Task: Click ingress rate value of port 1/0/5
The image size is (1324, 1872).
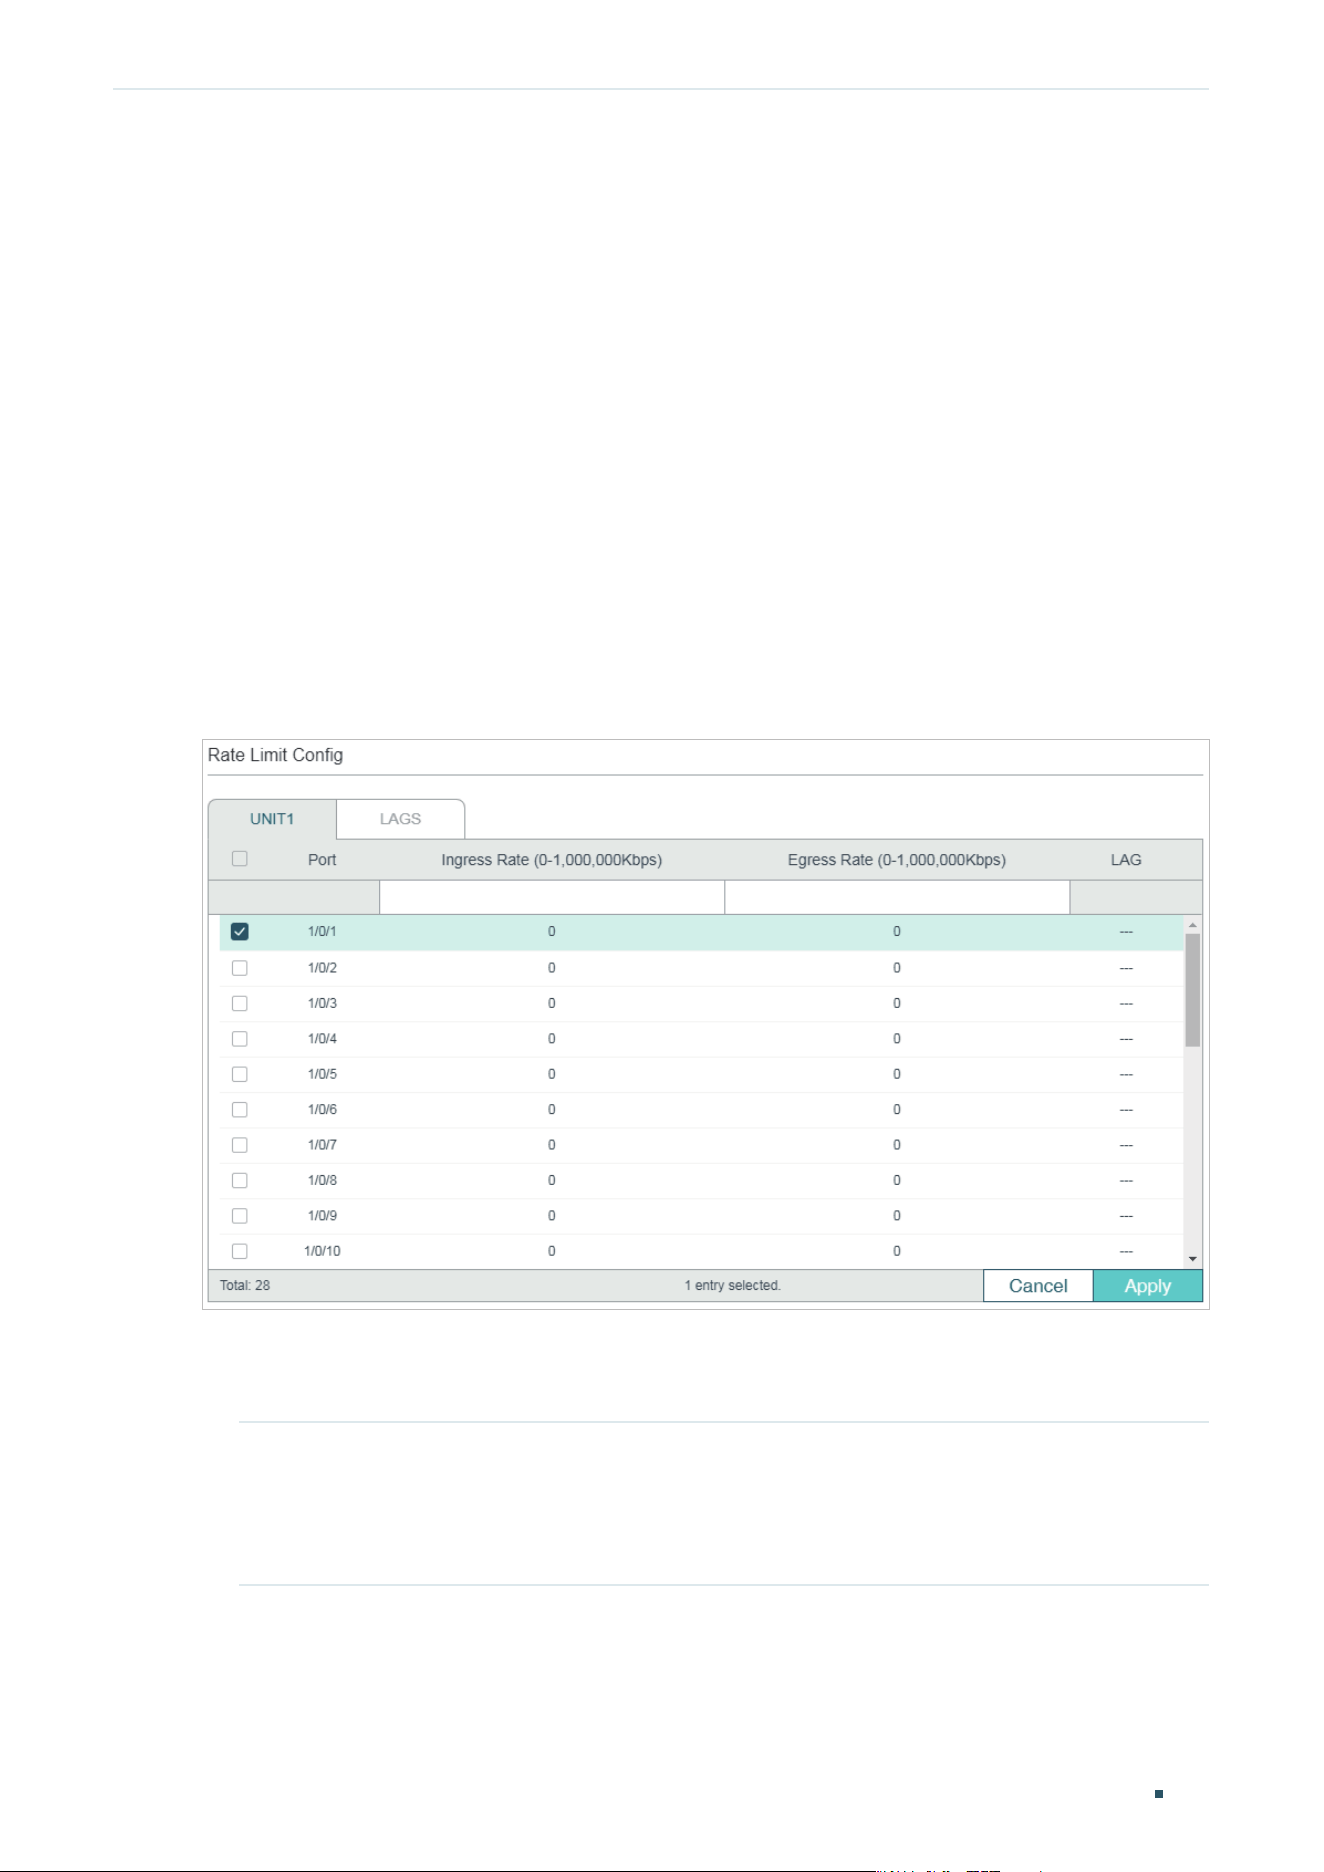Action: pyautogui.click(x=552, y=1074)
